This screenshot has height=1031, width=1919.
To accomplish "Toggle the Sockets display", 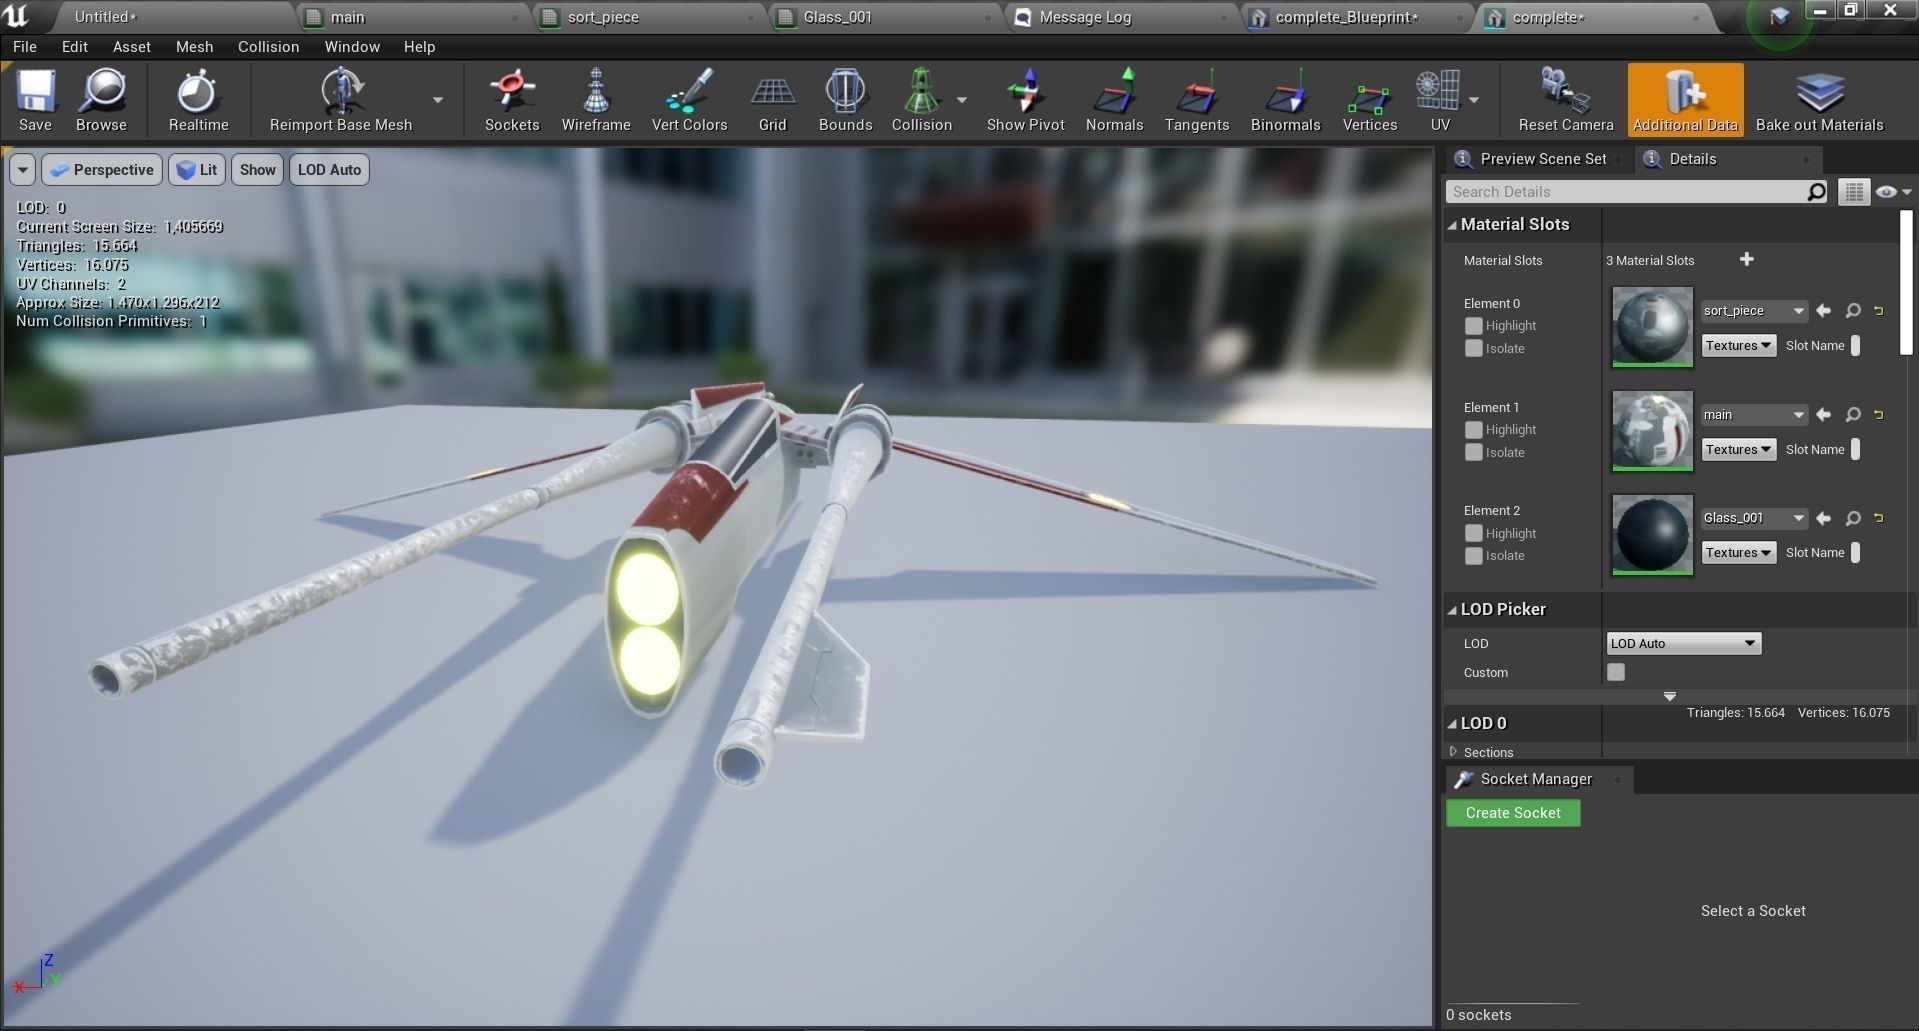I will tap(512, 99).
